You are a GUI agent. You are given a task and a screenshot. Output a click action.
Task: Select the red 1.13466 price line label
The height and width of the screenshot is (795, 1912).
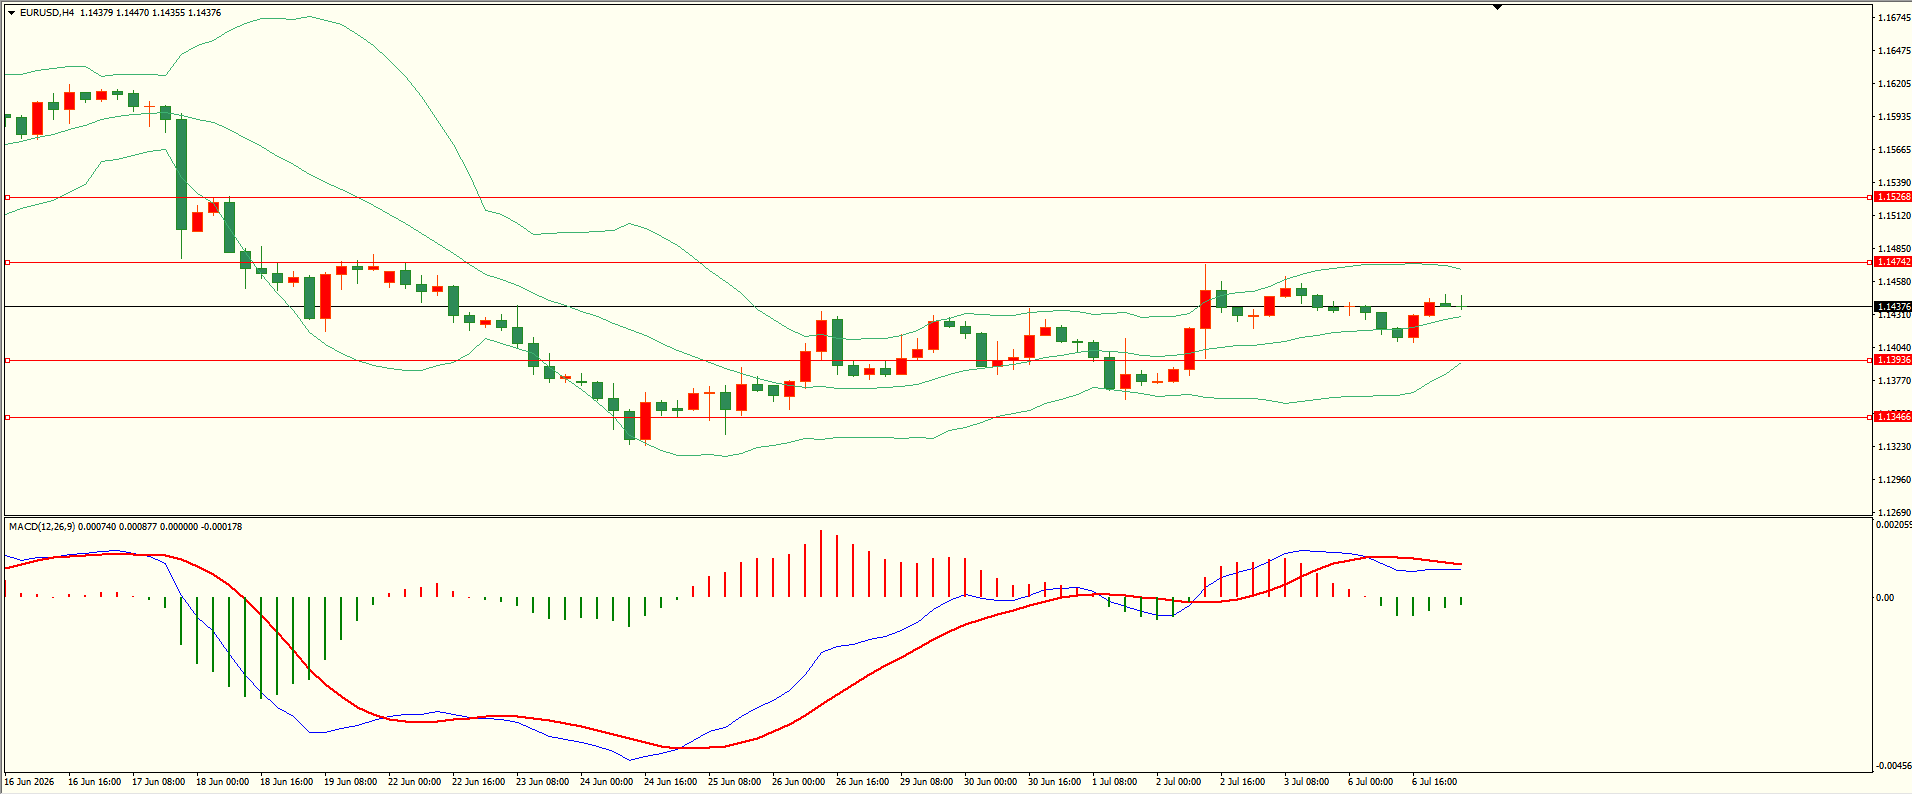tap(1893, 417)
